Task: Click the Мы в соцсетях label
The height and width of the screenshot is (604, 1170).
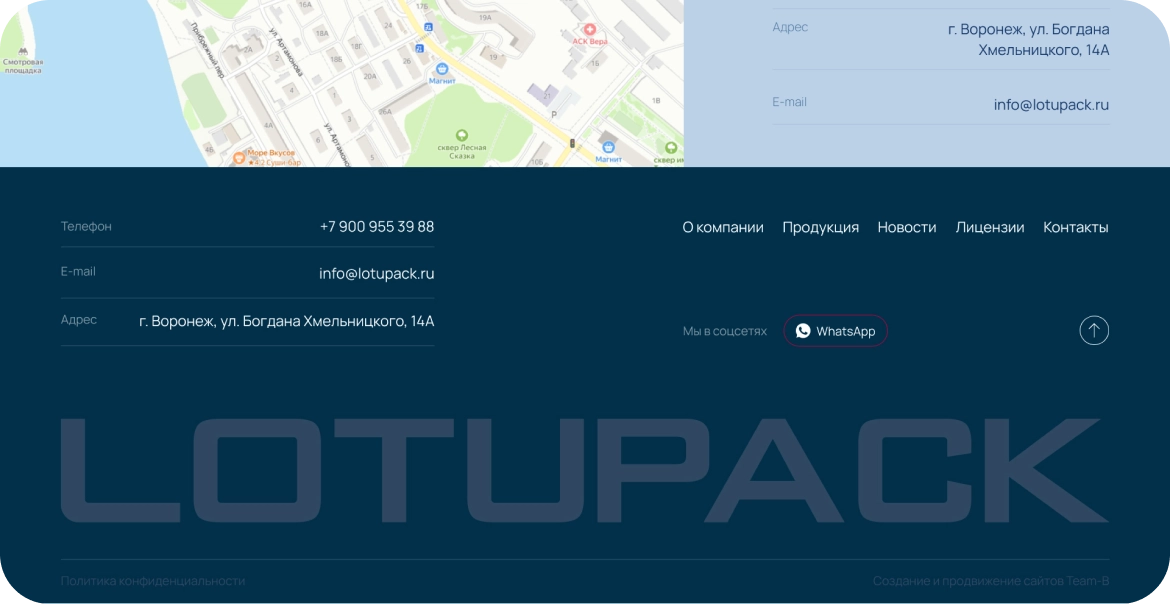Action: [x=725, y=331]
